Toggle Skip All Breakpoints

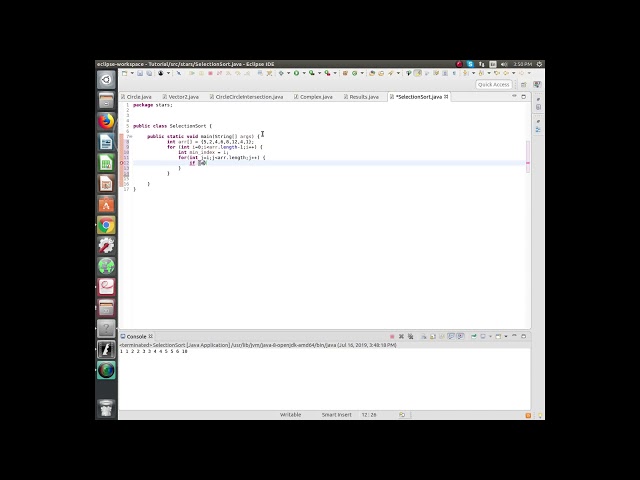pos(178,73)
